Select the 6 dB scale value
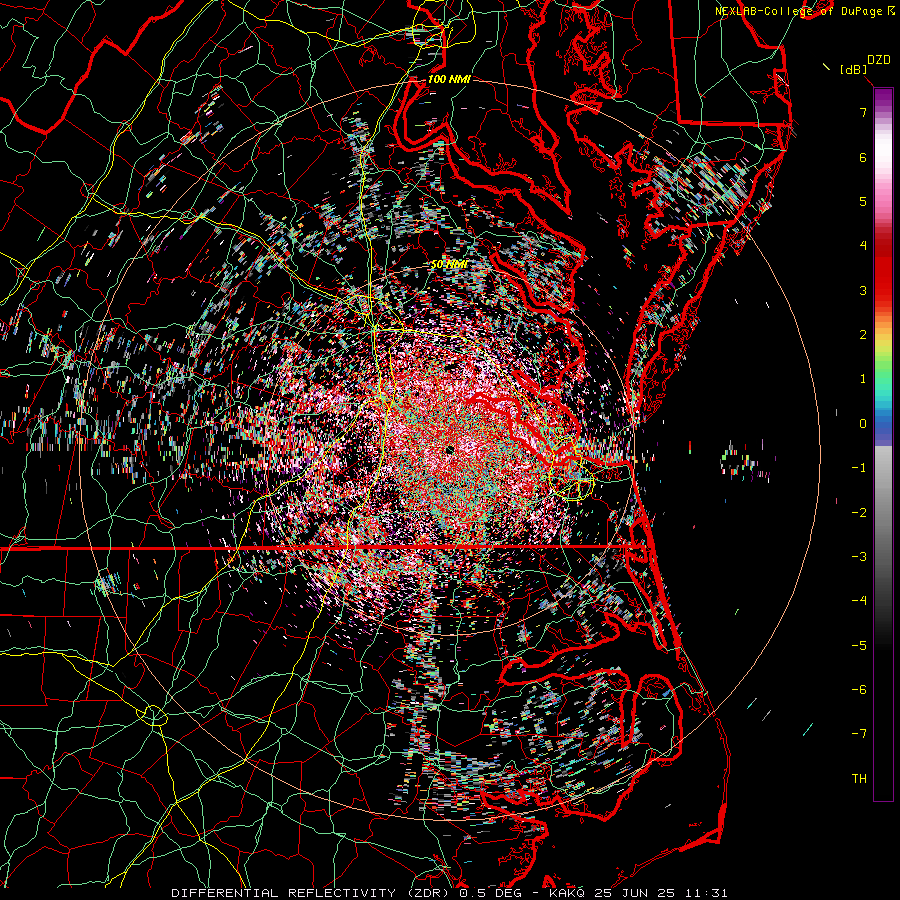Screen dimensions: 900x900 [x=863, y=157]
